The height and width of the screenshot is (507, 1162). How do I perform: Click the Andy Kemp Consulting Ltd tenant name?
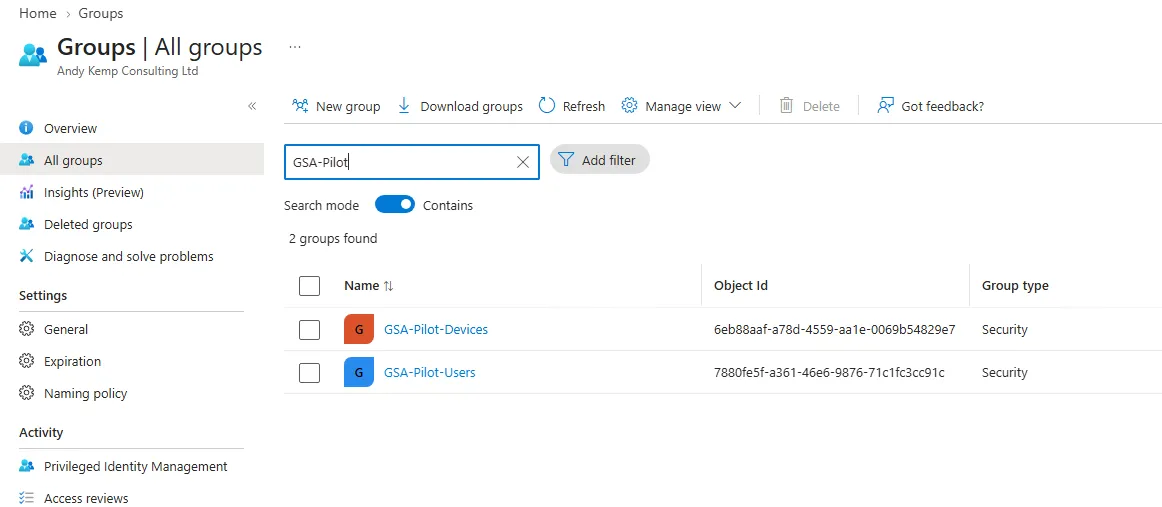(x=127, y=71)
